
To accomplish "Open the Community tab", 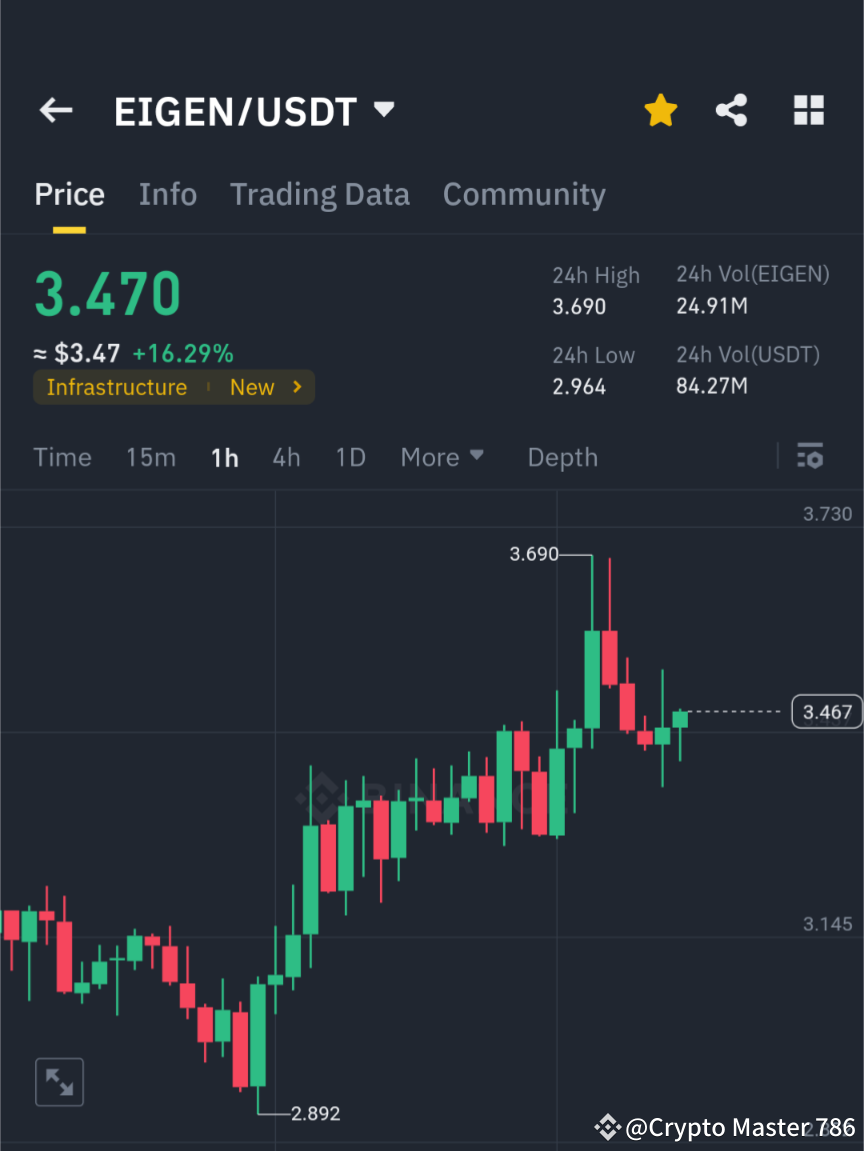I will coord(524,194).
